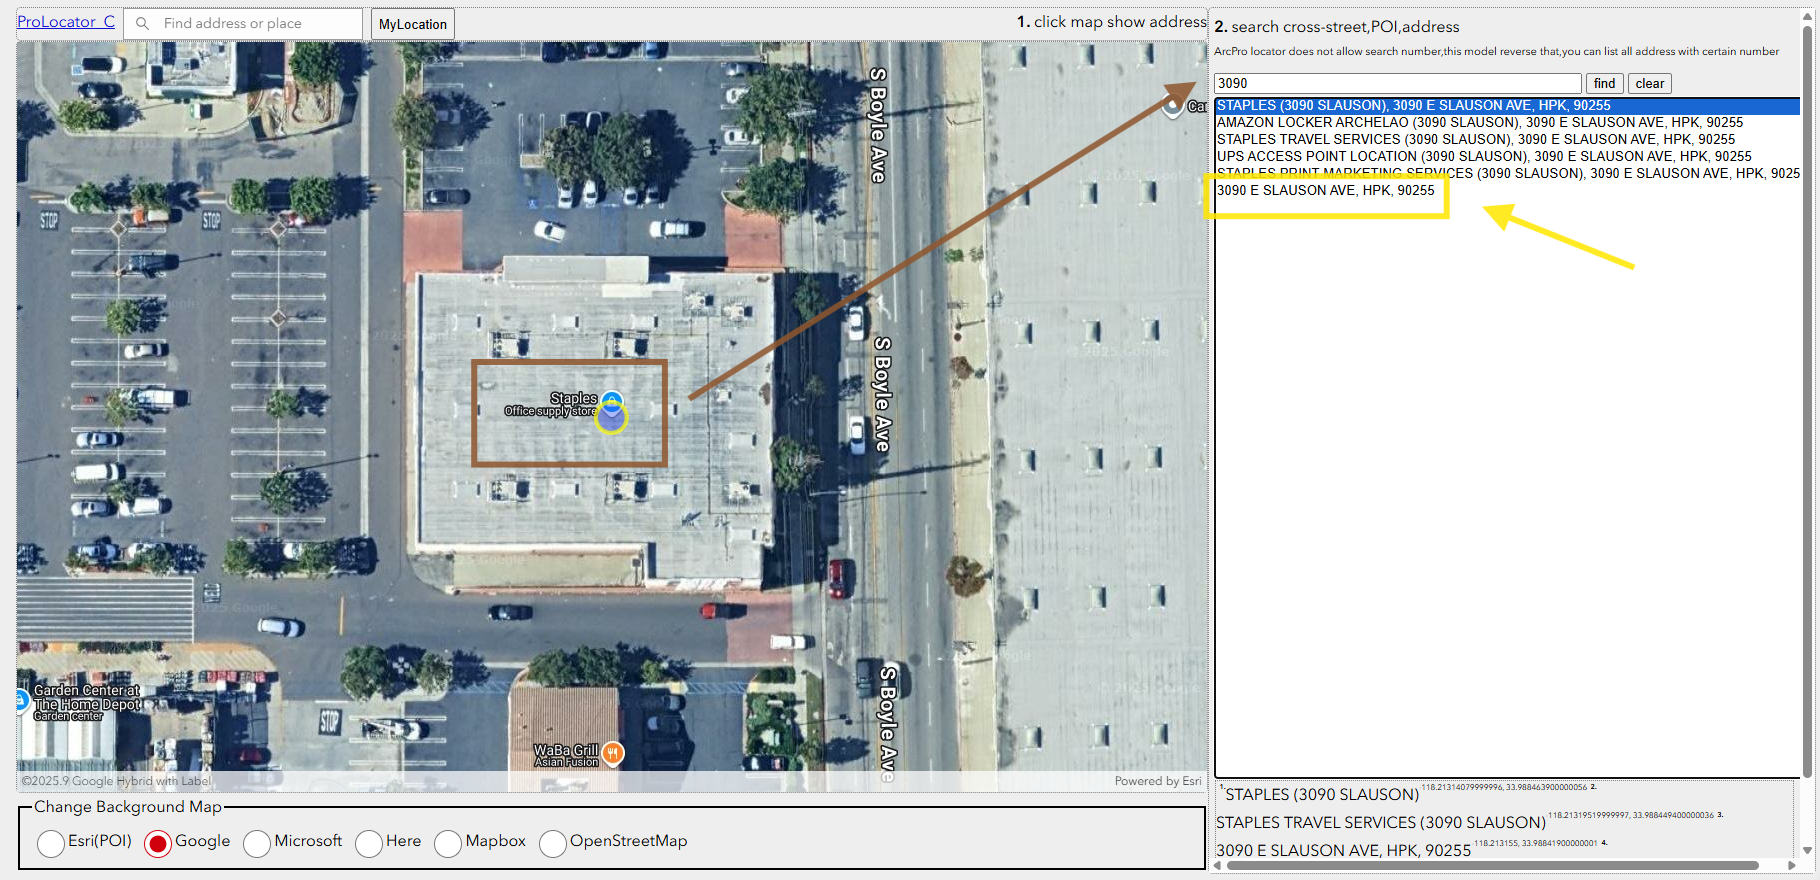Click the white map pin beside brown arrowhead
Screen dimensions: 1820x880
[1173, 106]
